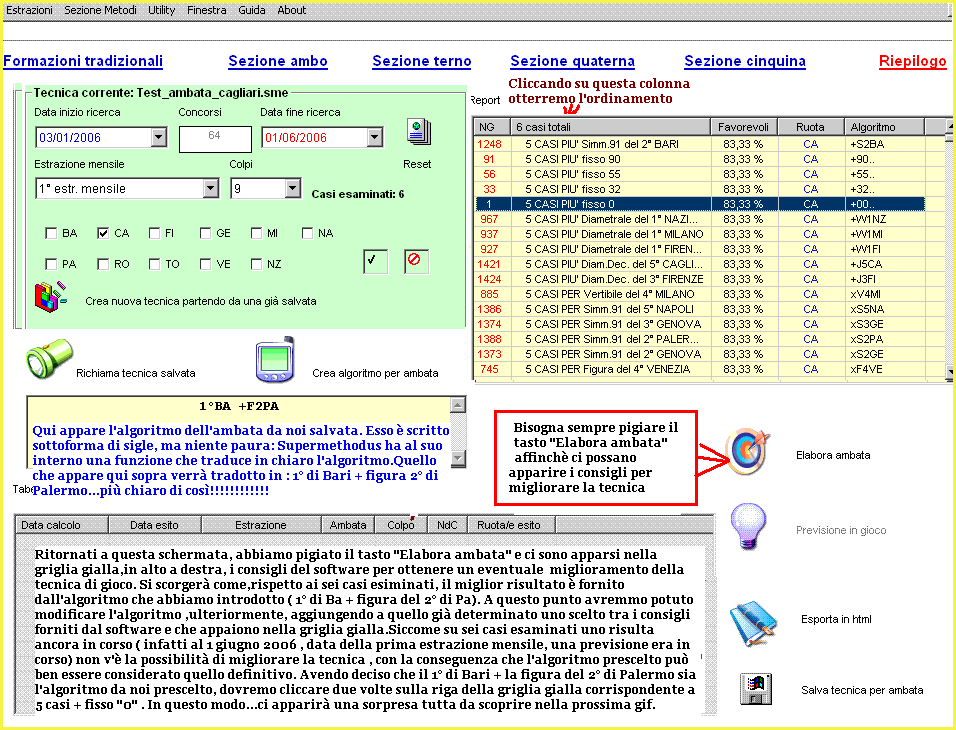Open the 'Data fine ricerca' date dropdown

pyautogui.click(x=375, y=137)
